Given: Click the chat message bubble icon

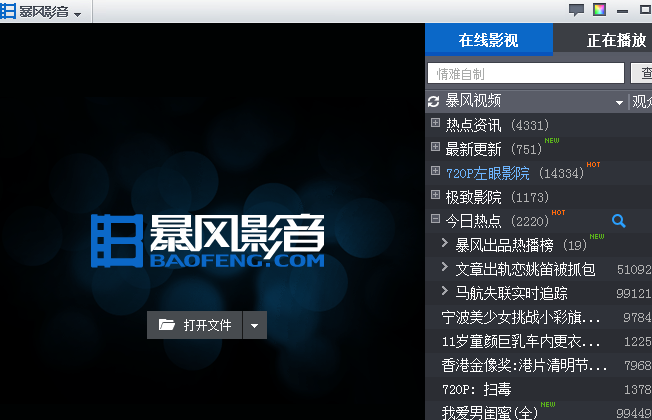Looking at the screenshot, I should 576,10.
